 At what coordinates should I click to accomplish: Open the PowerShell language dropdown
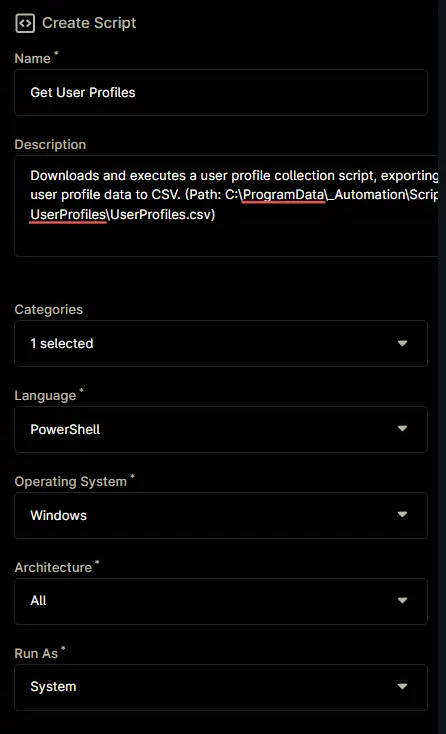221,429
